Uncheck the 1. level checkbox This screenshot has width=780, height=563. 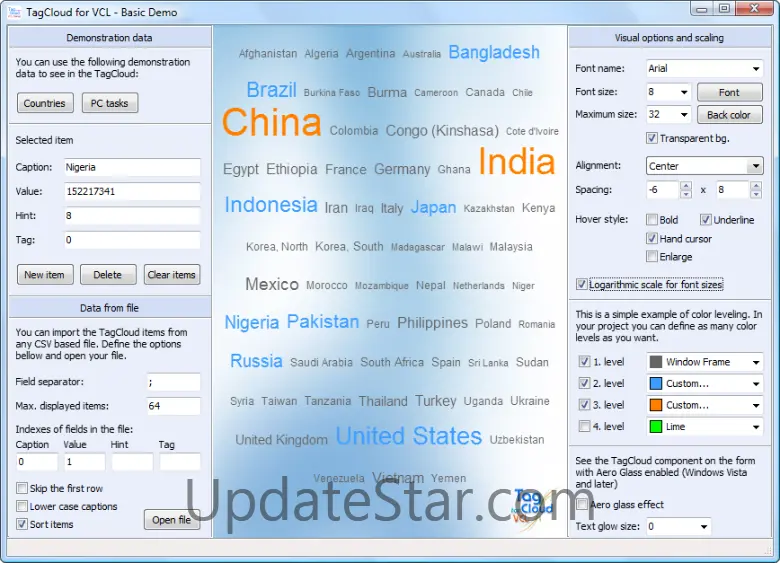point(585,362)
